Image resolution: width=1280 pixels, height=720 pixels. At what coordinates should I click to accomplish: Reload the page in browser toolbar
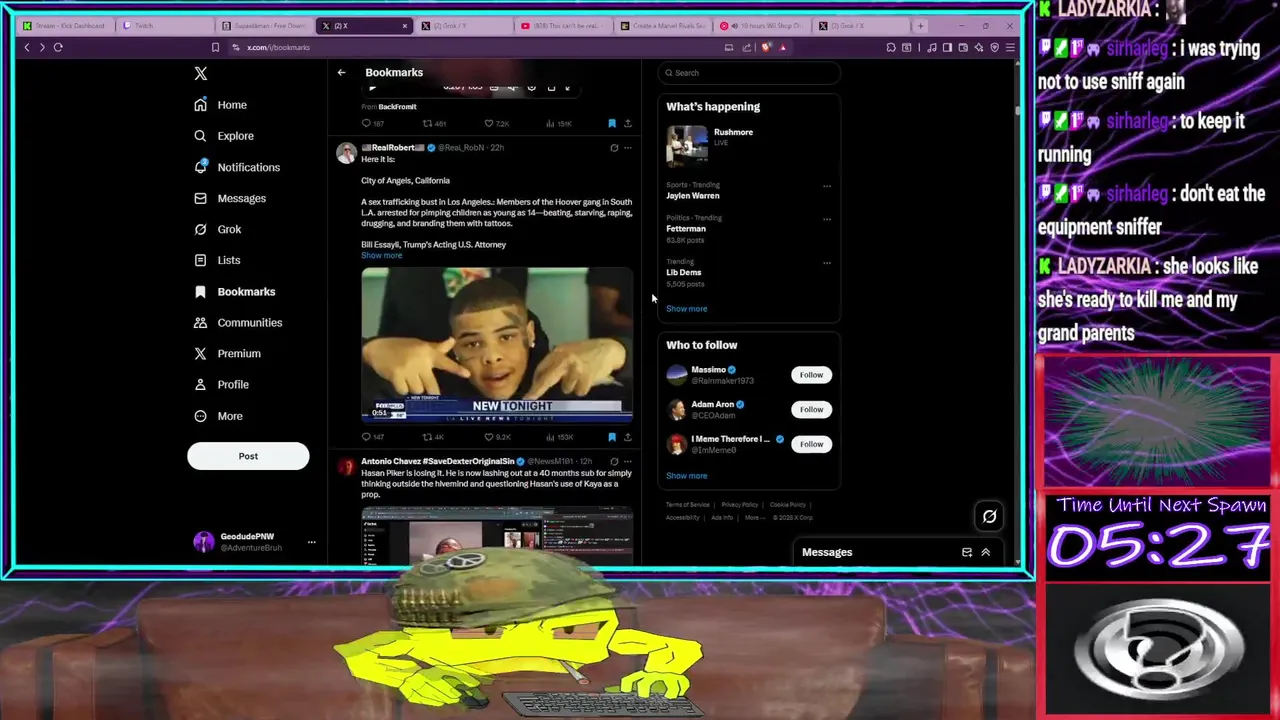tap(58, 47)
